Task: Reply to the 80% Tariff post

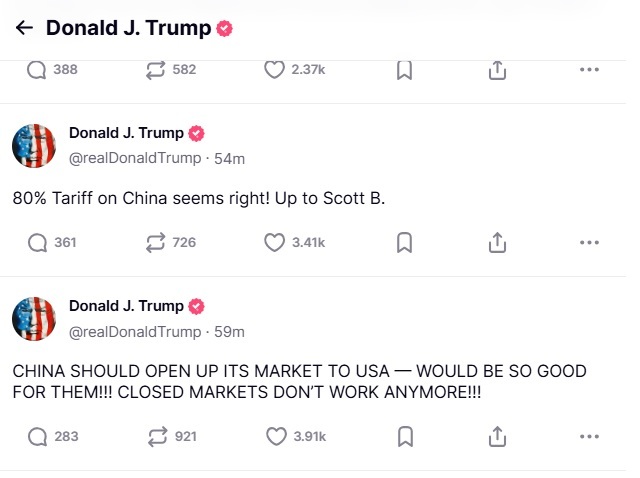Action: pyautogui.click(x=38, y=242)
